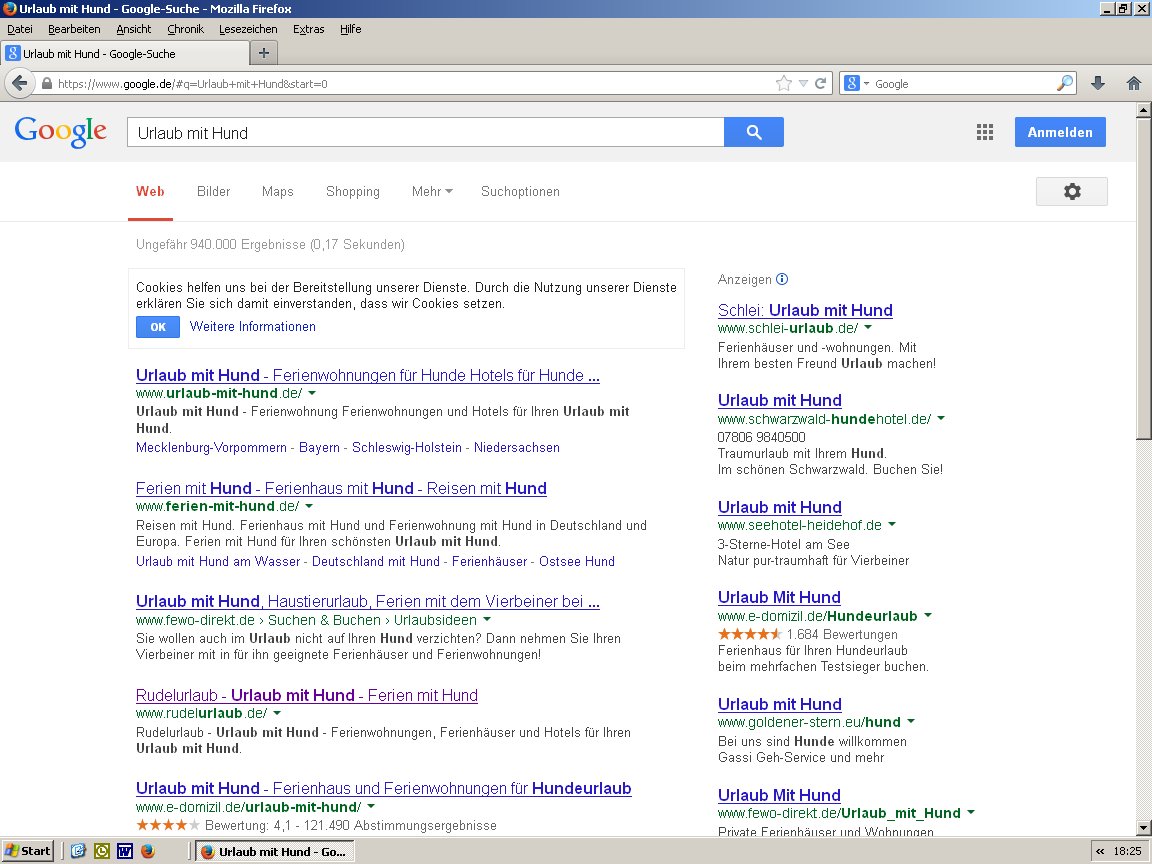Viewport: 1152px width, 864px height.
Task: Expand the Mehr dropdown
Action: click(432, 192)
